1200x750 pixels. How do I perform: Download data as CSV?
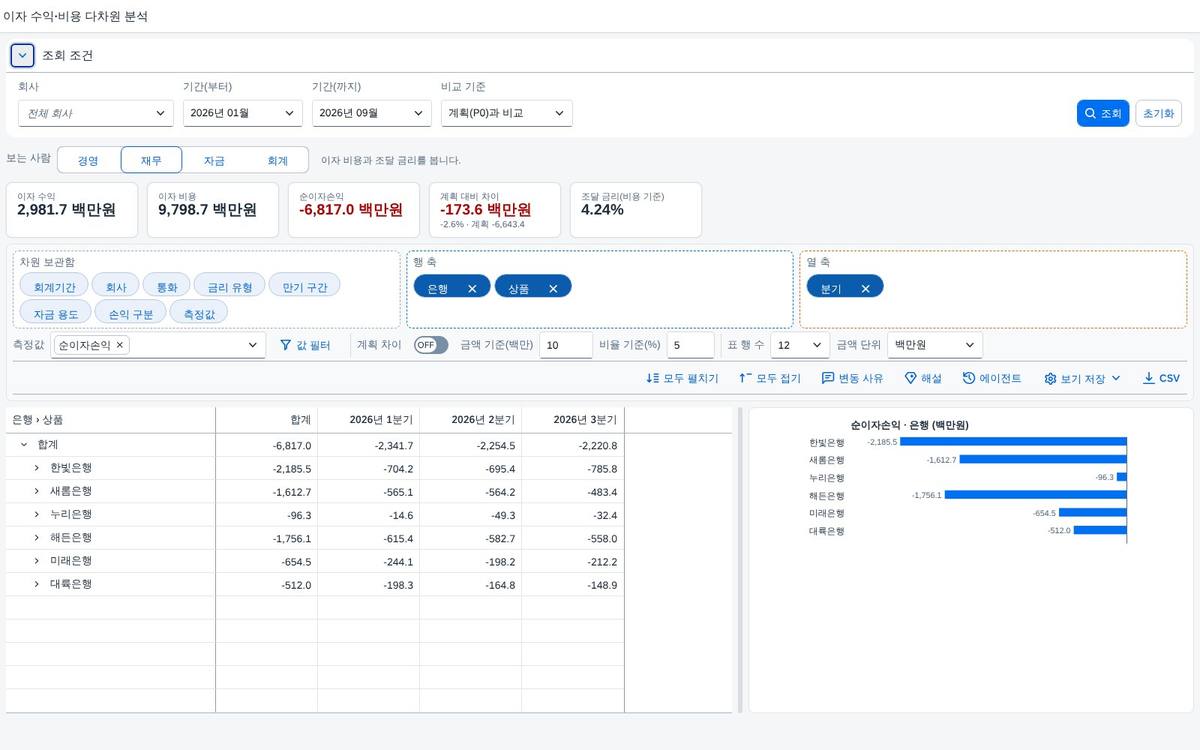[x=1161, y=378]
